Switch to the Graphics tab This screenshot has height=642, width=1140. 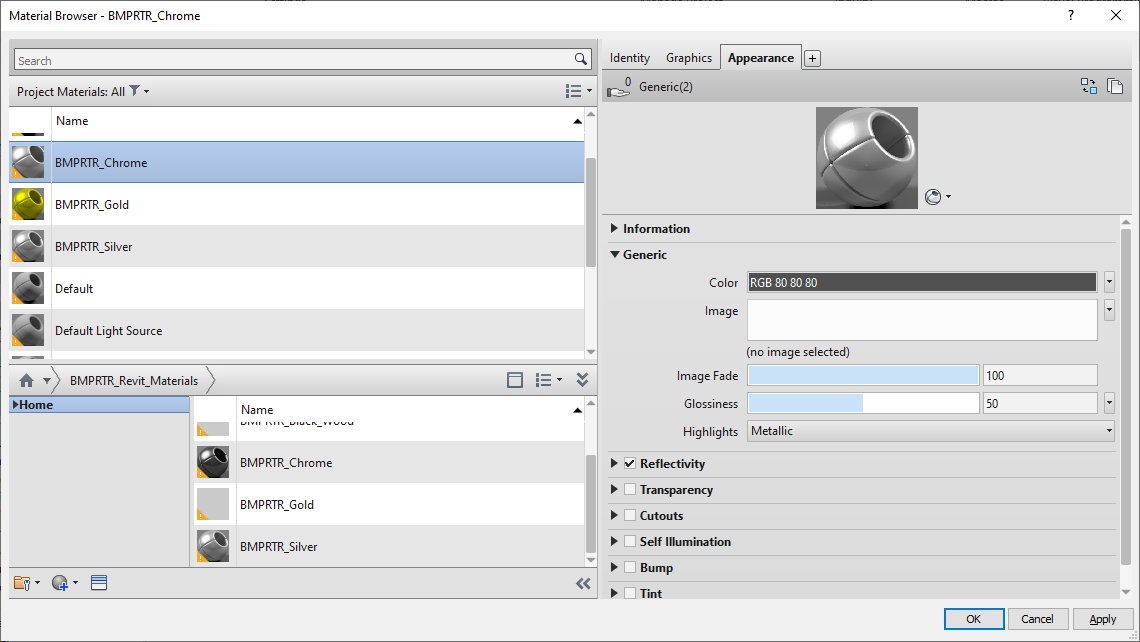pyautogui.click(x=689, y=57)
